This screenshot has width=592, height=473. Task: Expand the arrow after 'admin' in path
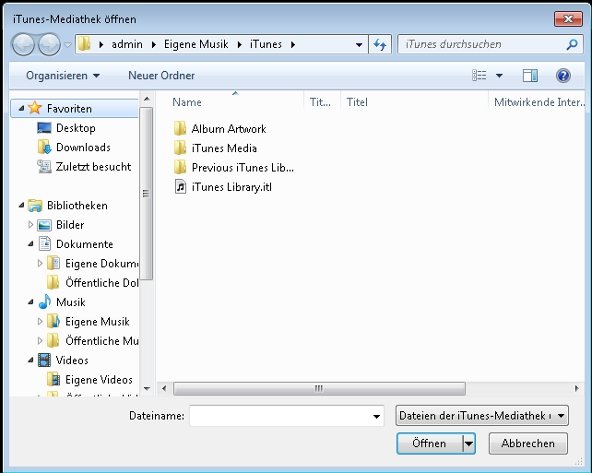[154, 45]
